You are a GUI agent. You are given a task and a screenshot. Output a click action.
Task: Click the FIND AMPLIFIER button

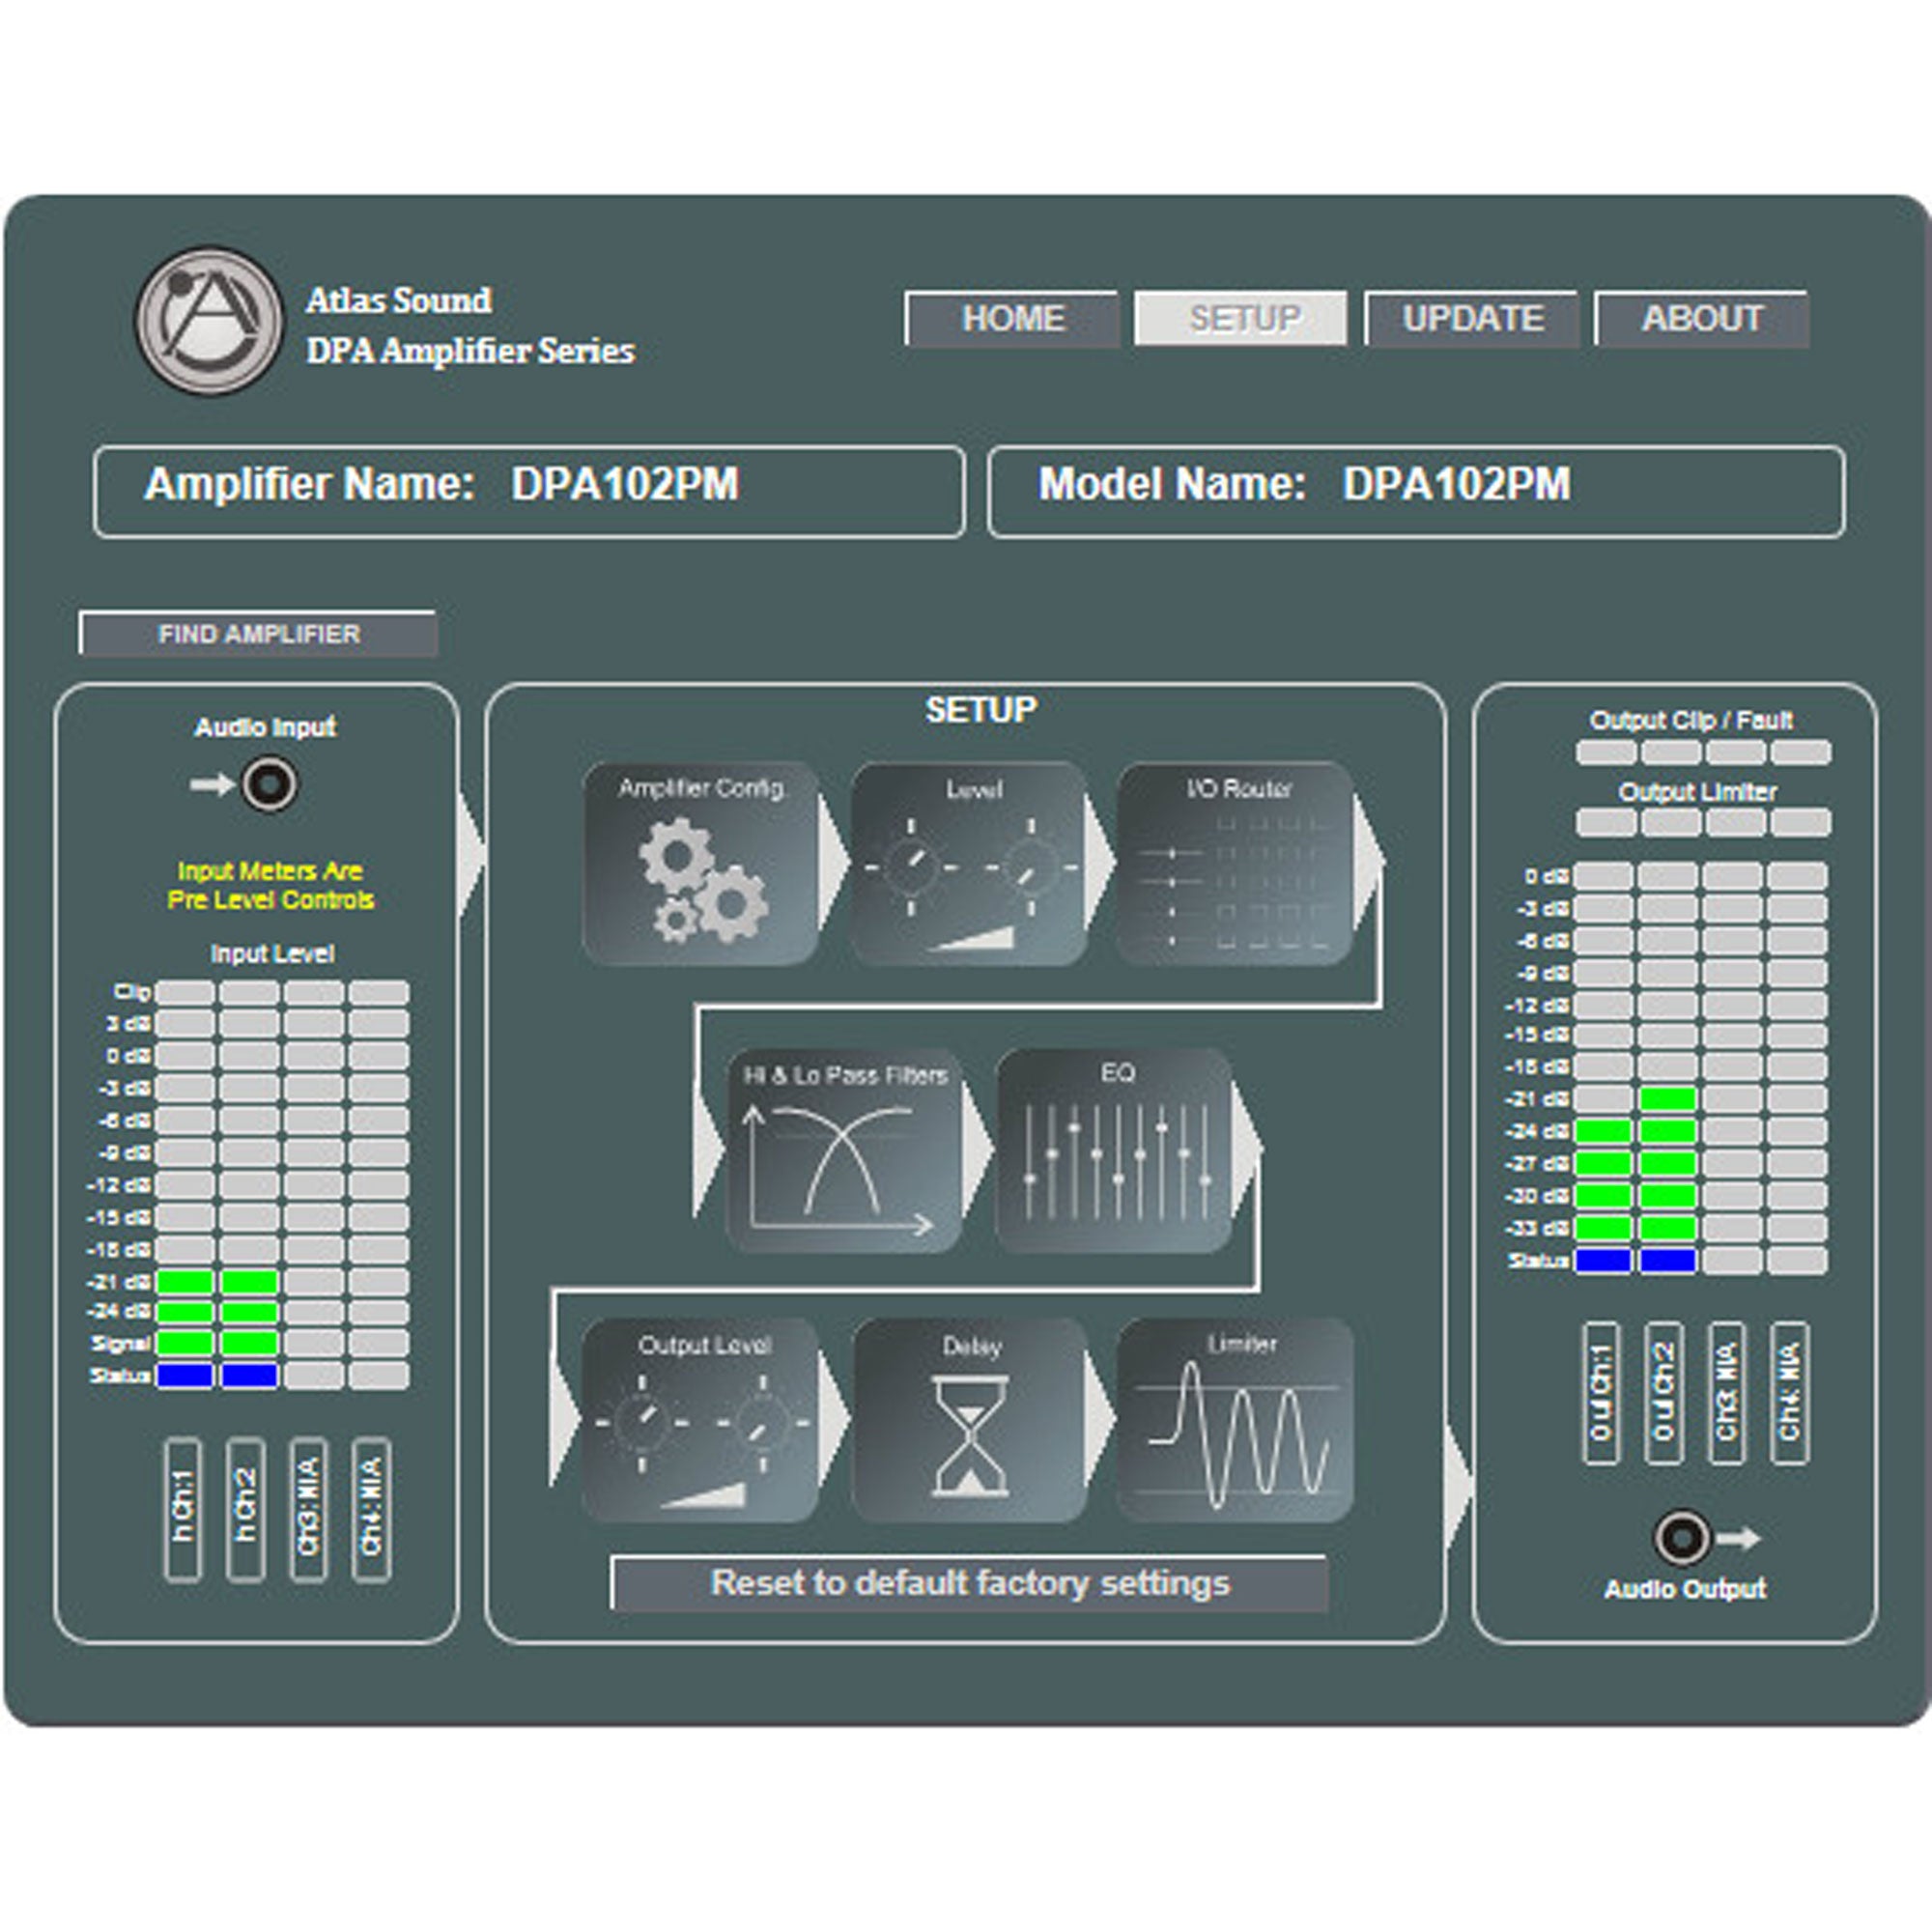coord(258,634)
